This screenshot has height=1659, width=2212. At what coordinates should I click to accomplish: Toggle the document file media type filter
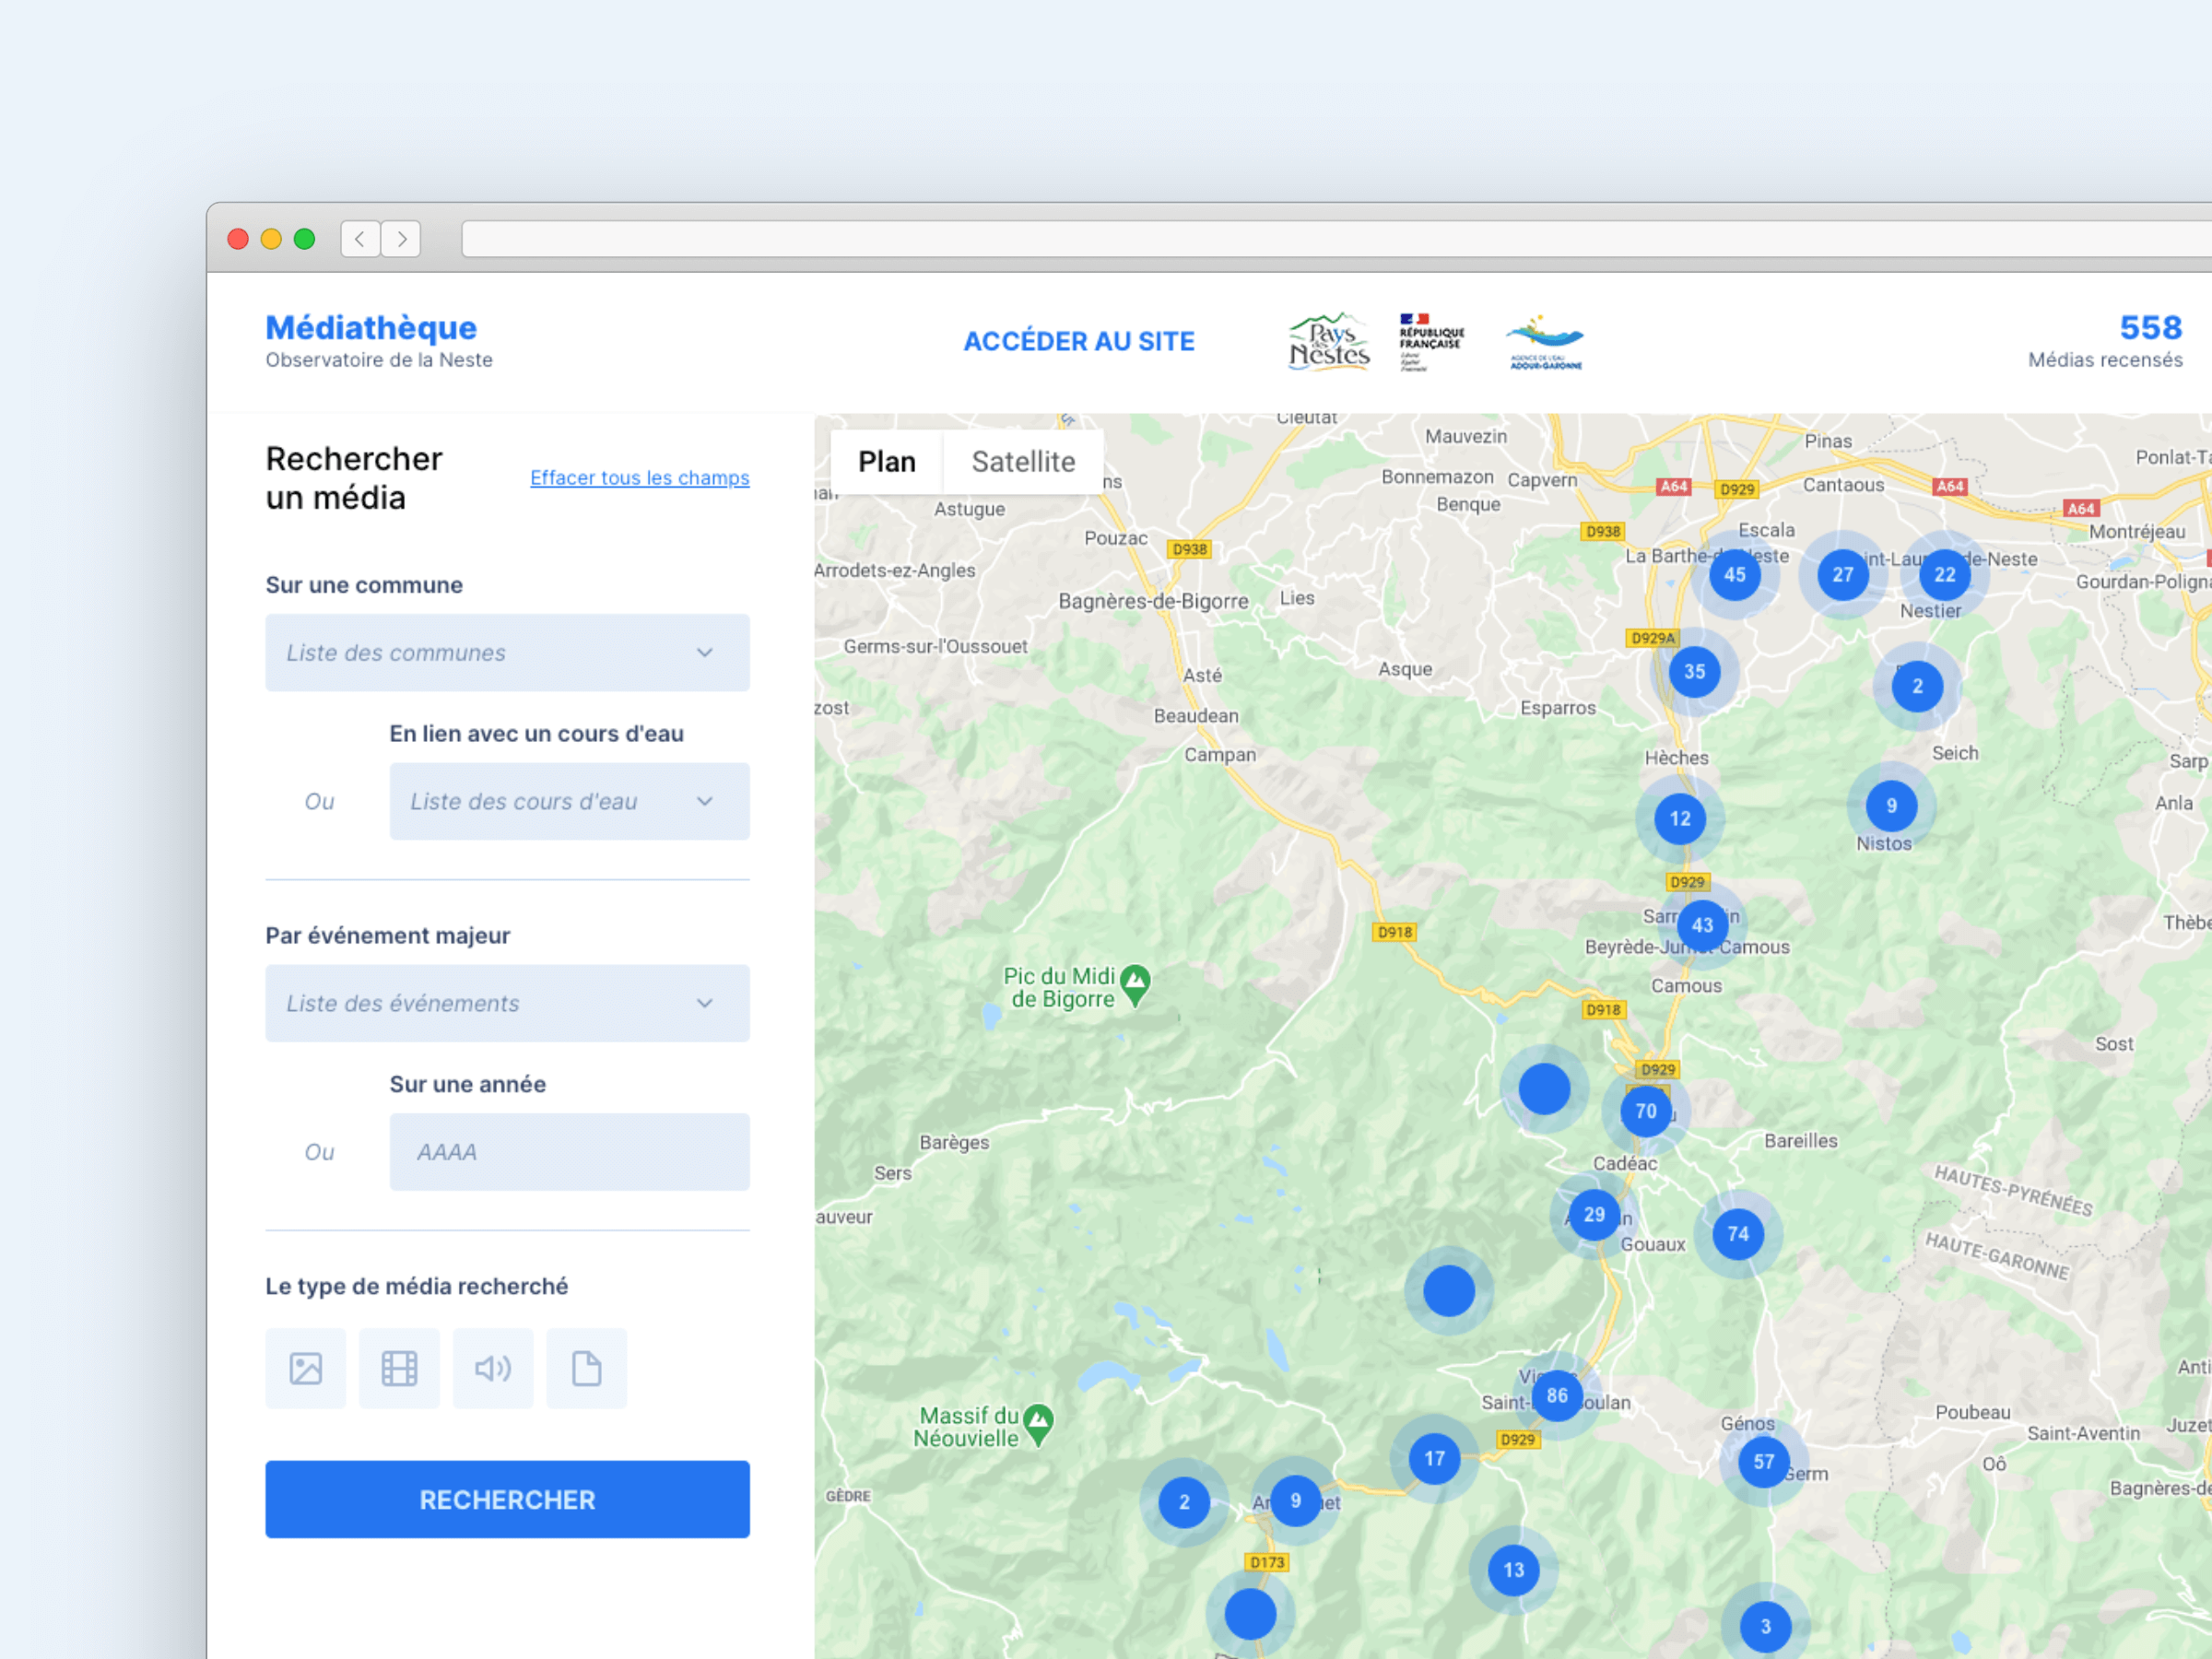pos(587,1368)
